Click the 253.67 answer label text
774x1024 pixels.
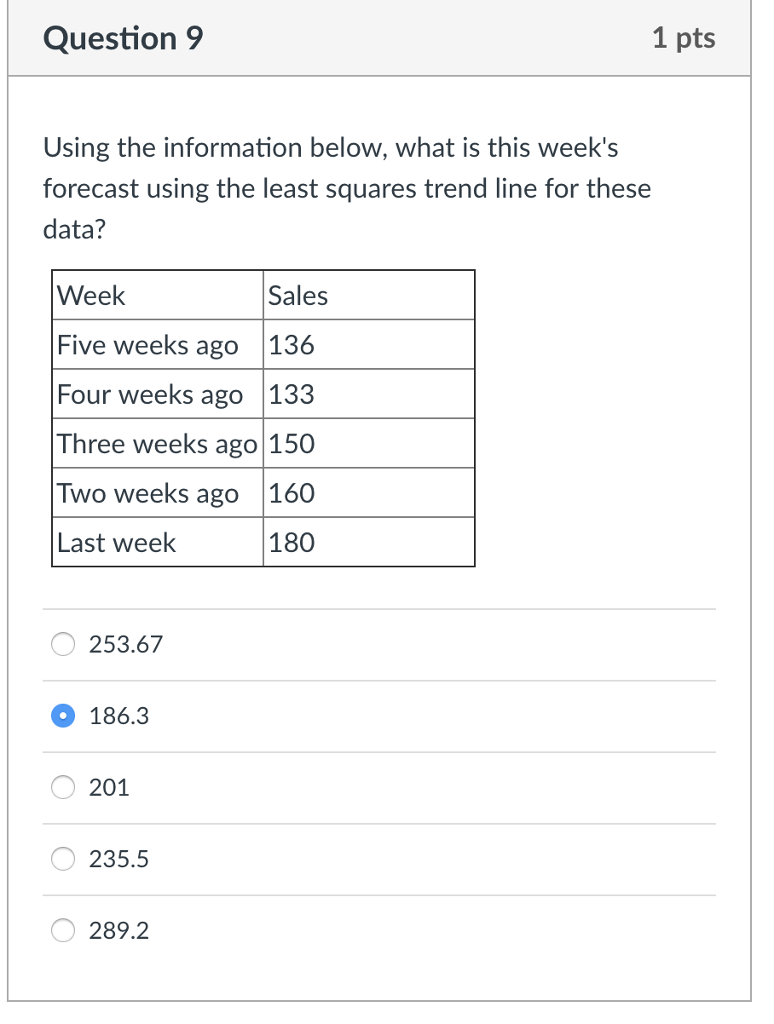tap(125, 644)
